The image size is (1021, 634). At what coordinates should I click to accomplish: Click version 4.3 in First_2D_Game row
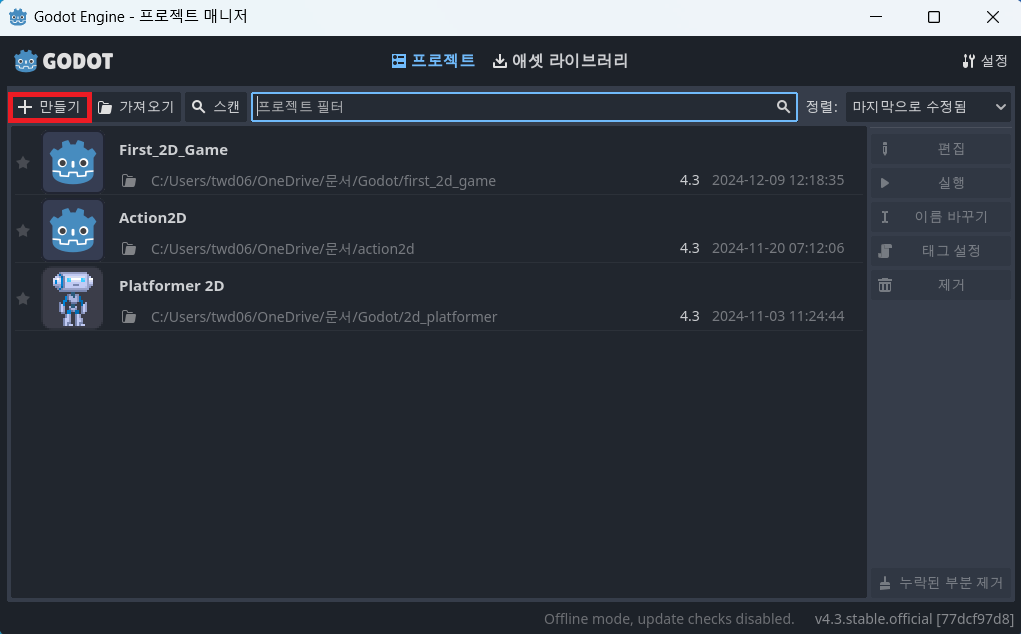point(690,180)
